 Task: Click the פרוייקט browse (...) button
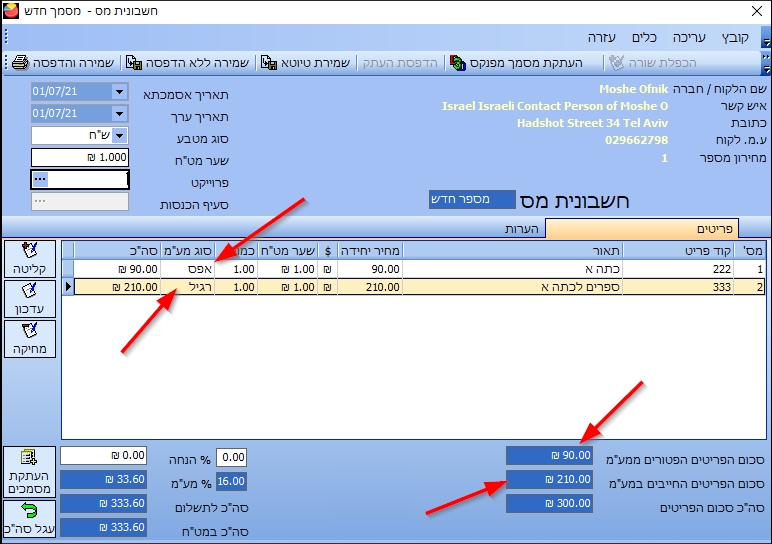(41, 179)
